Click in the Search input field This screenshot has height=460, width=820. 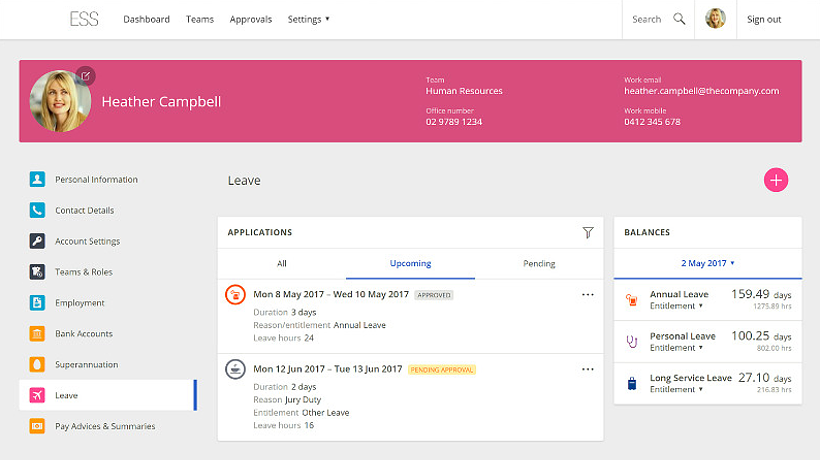click(646, 19)
